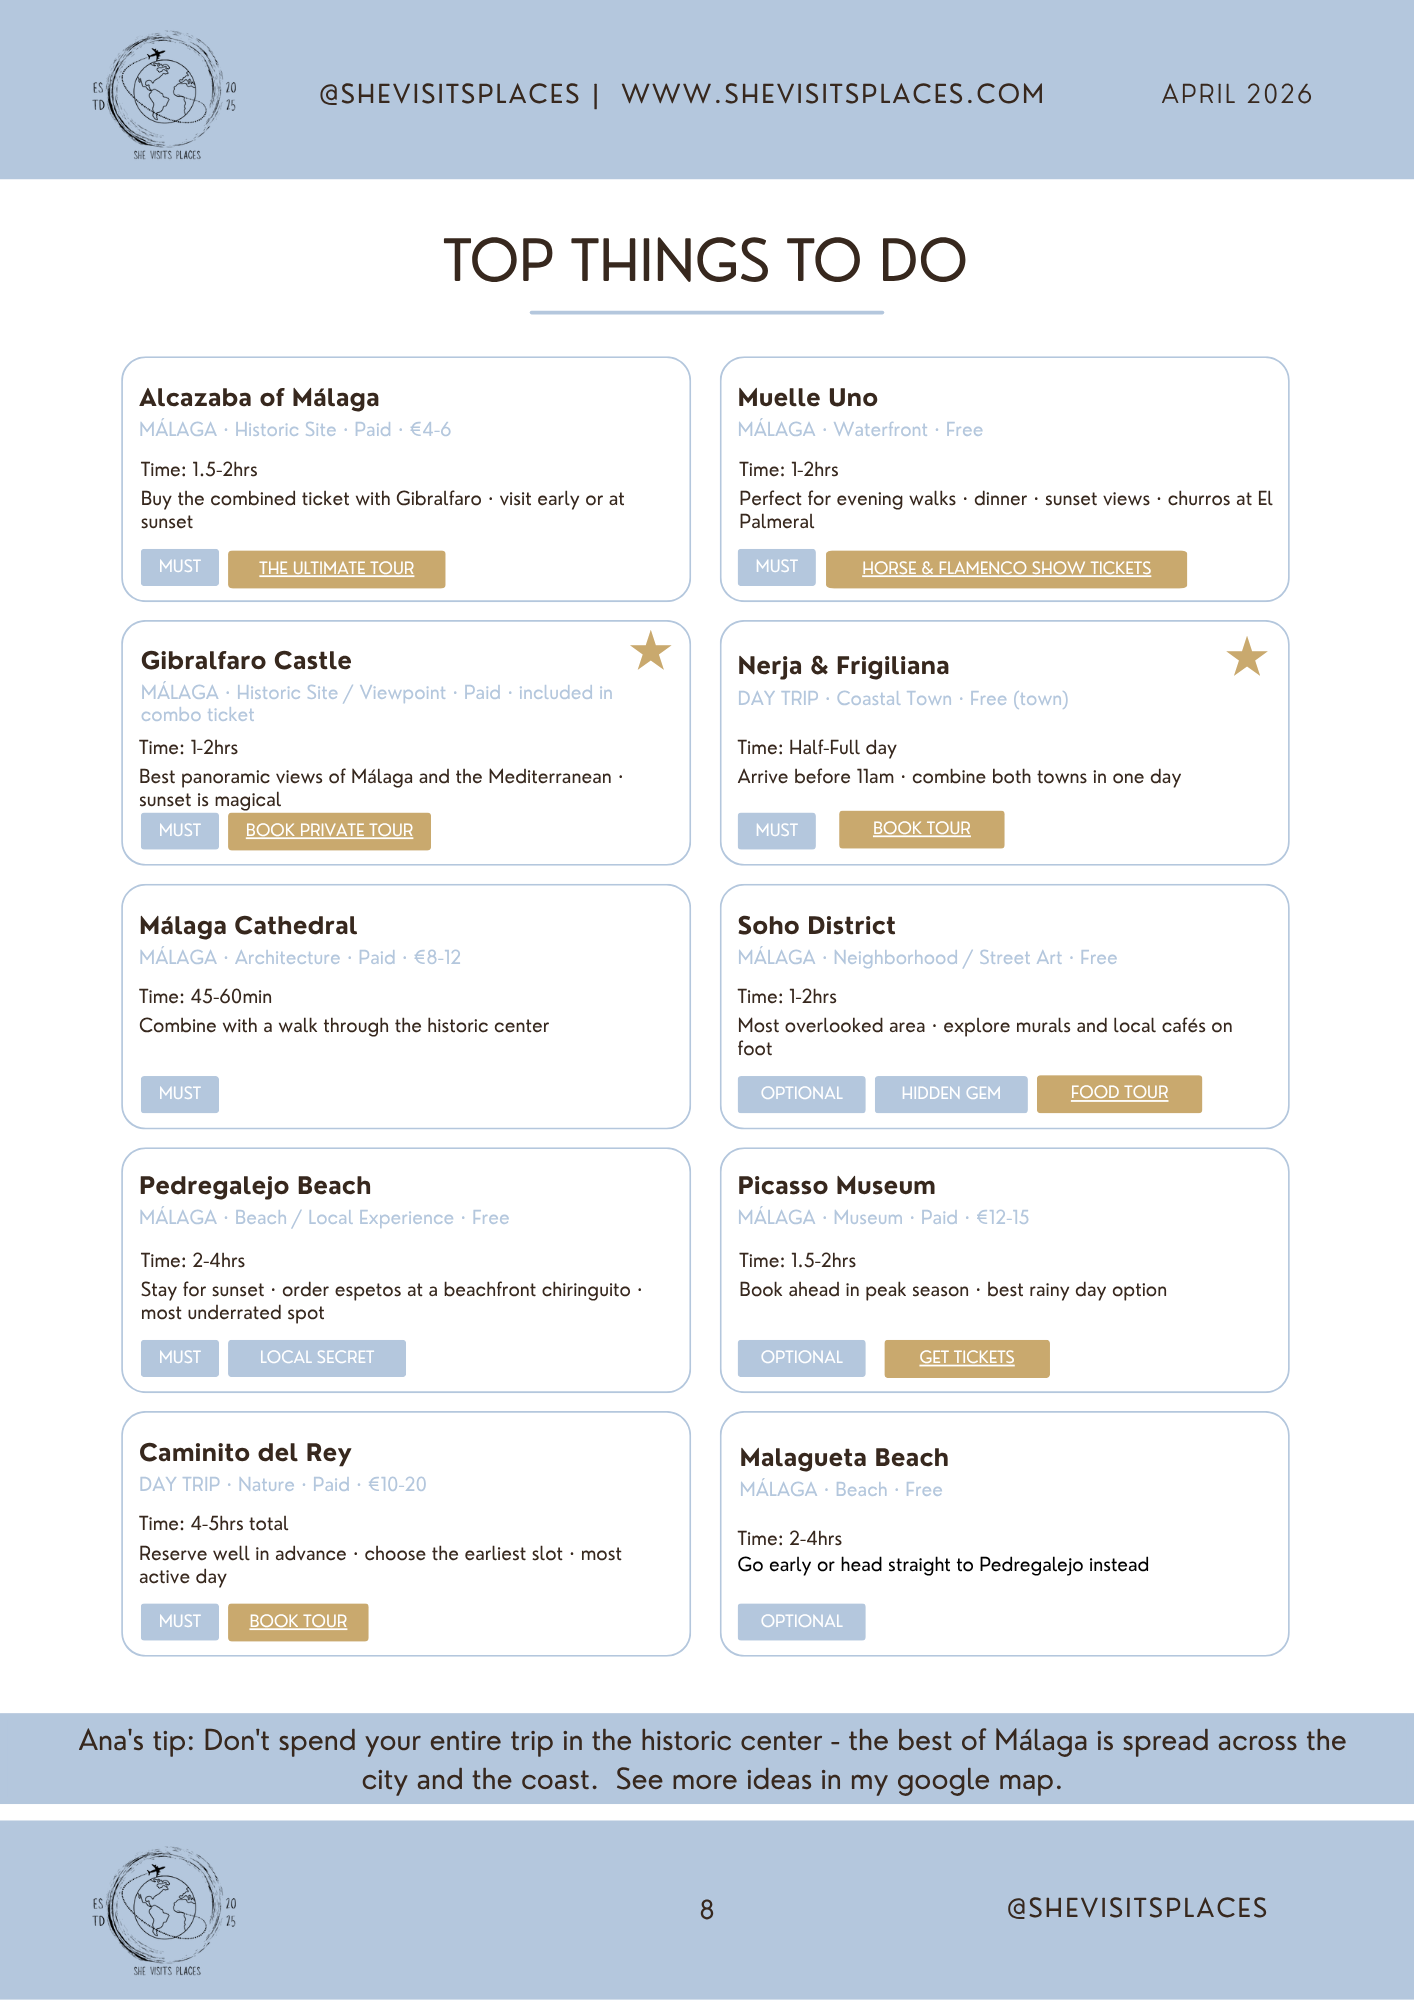Click the MUST tag on Málaga Cathedral card

[180, 1093]
